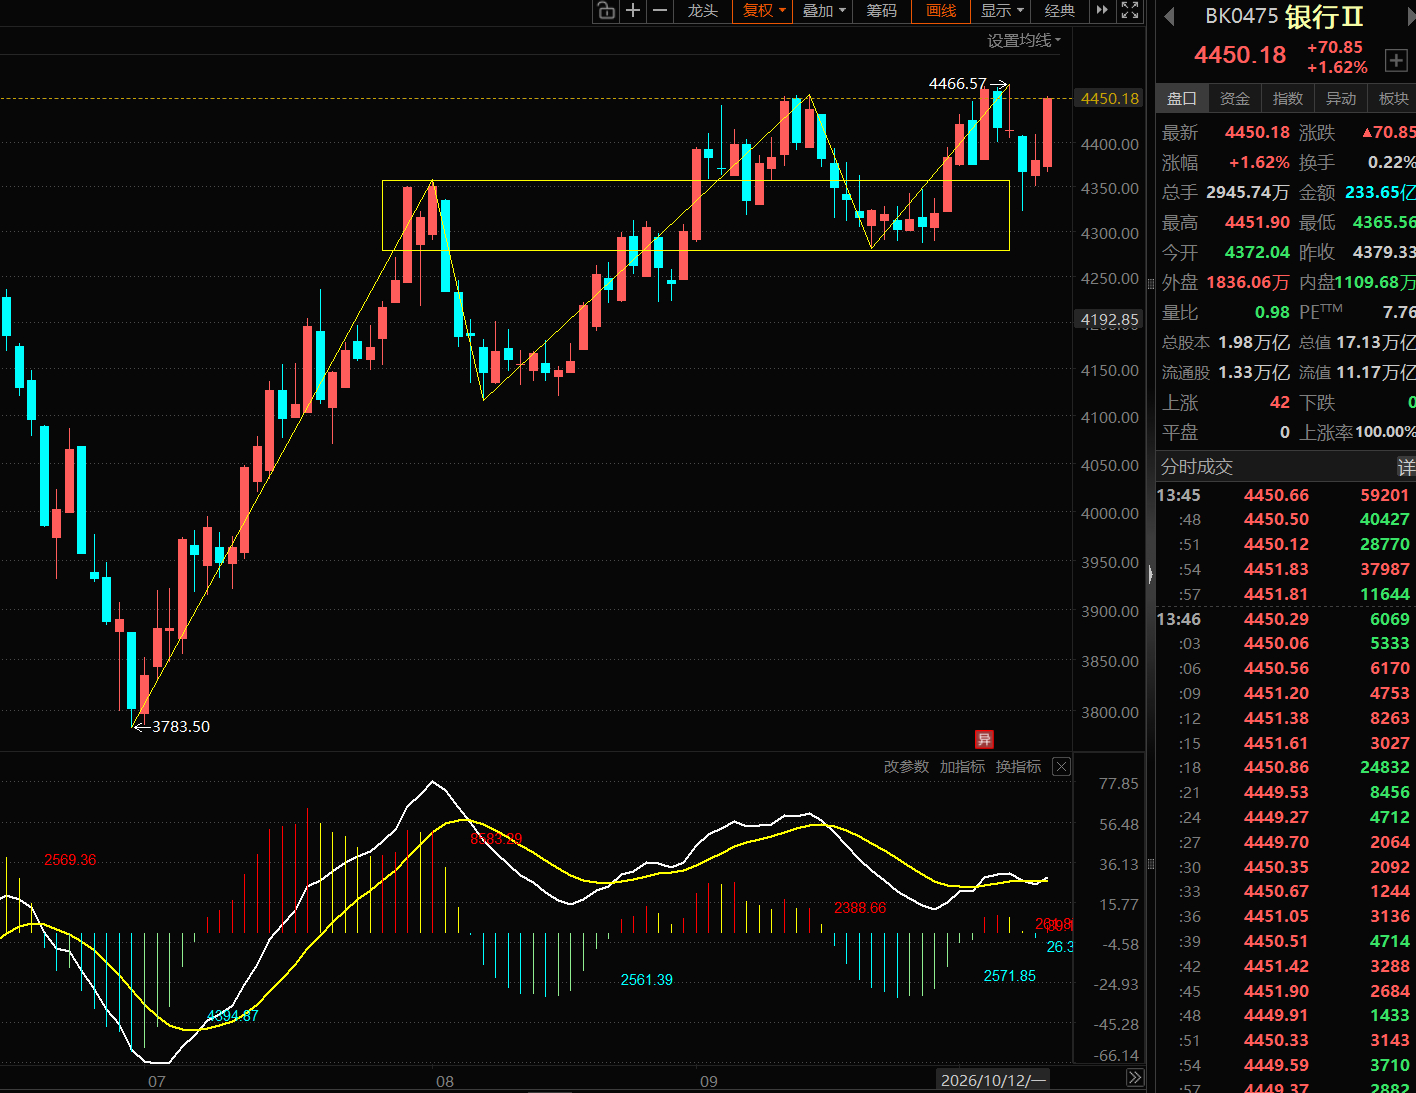The width and height of the screenshot is (1416, 1093).
Task: Switch to 经典 classic layout
Action: tap(1060, 11)
